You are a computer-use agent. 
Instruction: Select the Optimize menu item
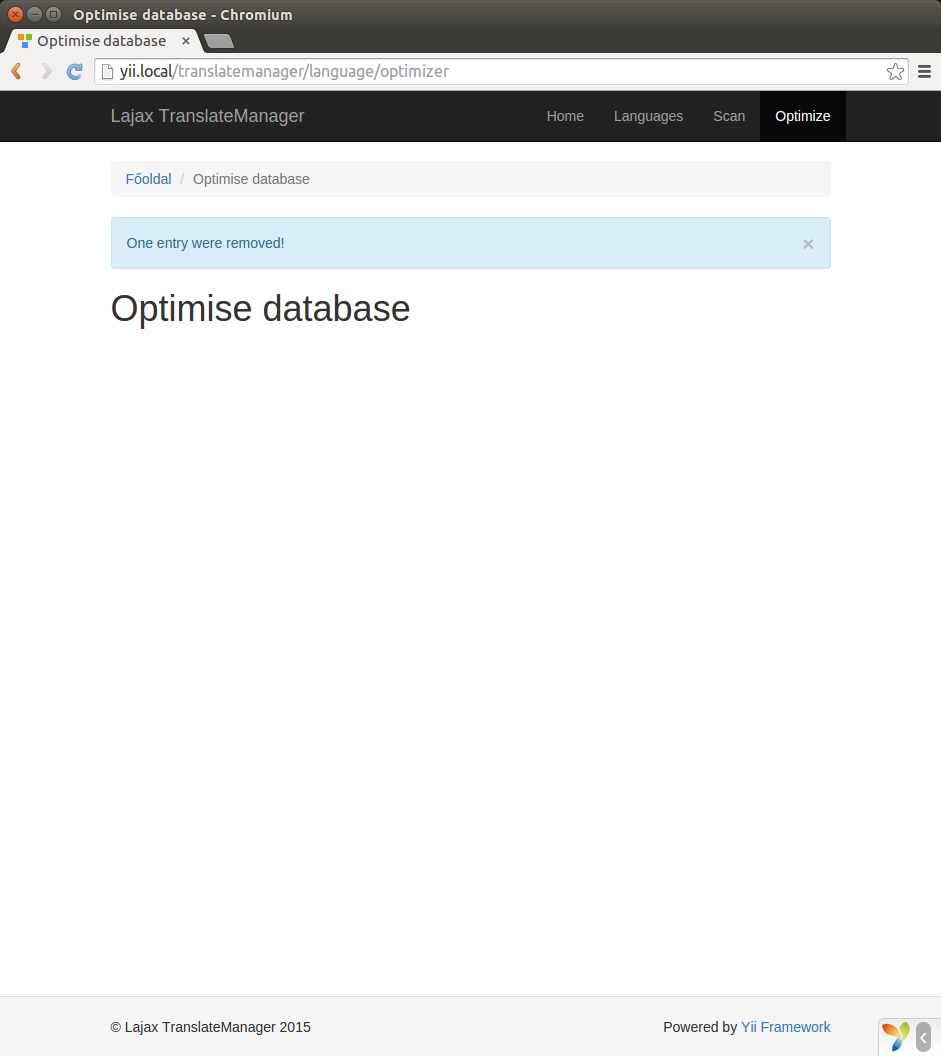[x=802, y=116]
